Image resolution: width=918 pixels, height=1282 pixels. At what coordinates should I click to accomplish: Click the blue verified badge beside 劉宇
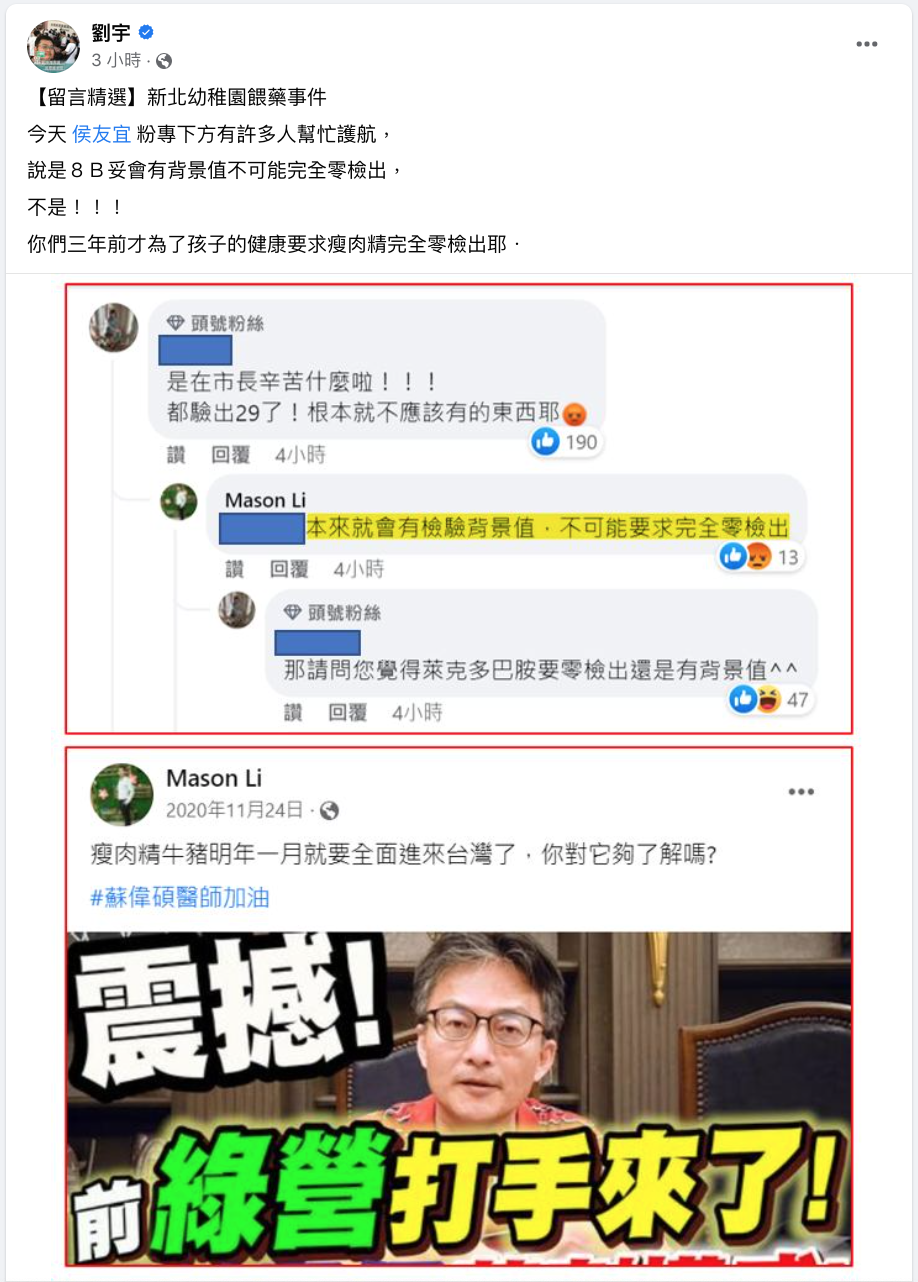click(146, 33)
